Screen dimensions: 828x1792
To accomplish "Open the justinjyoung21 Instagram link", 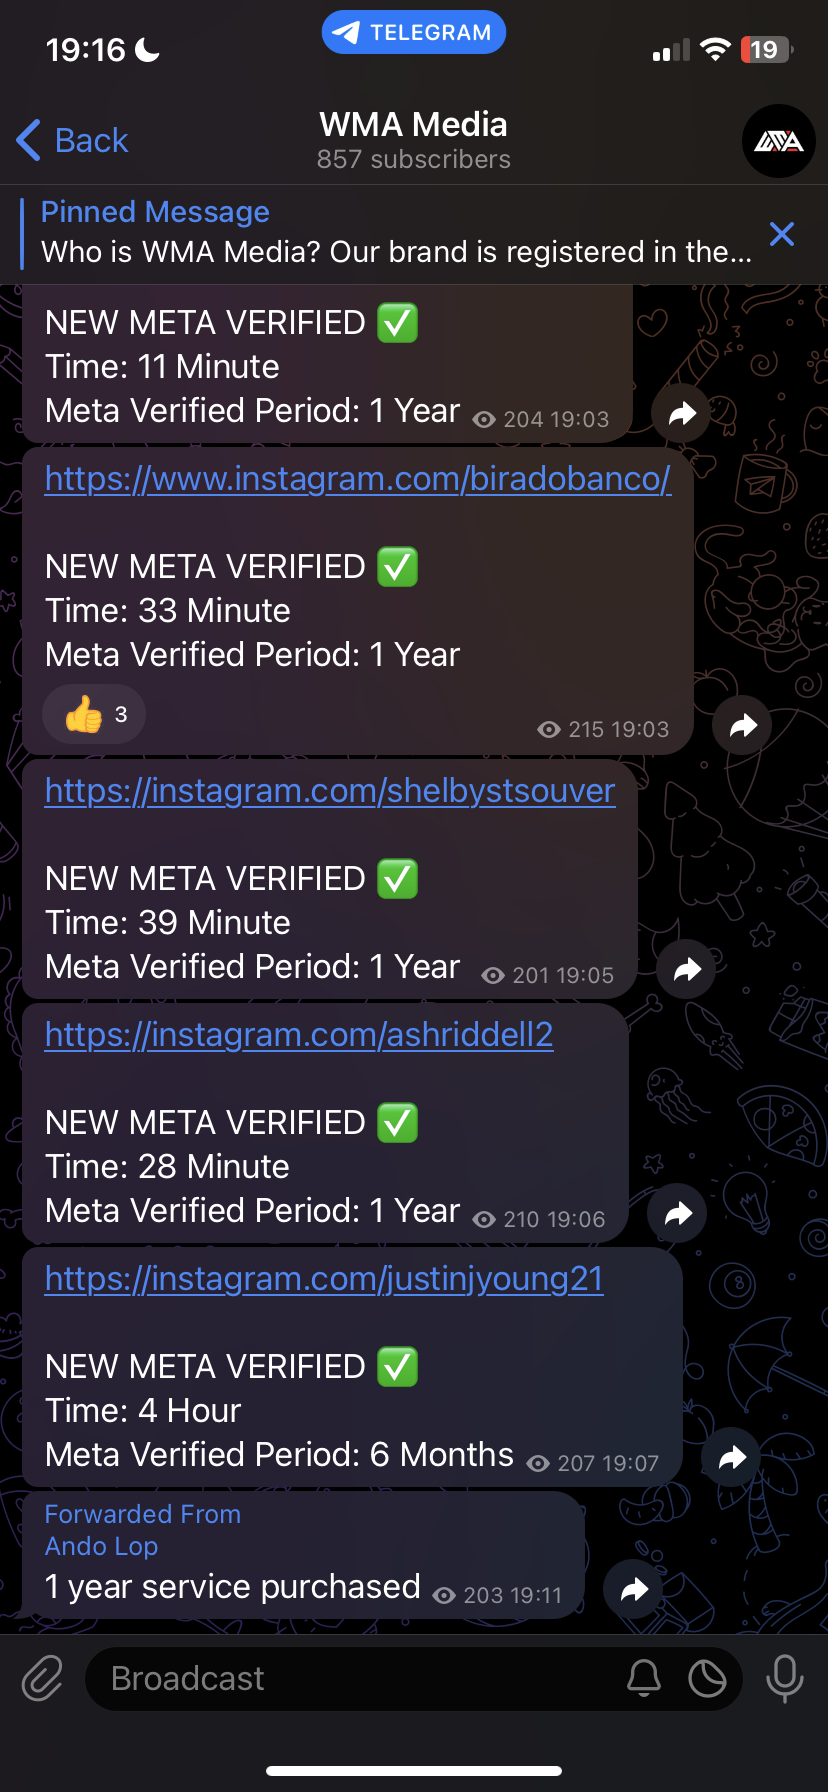I will (x=324, y=1279).
